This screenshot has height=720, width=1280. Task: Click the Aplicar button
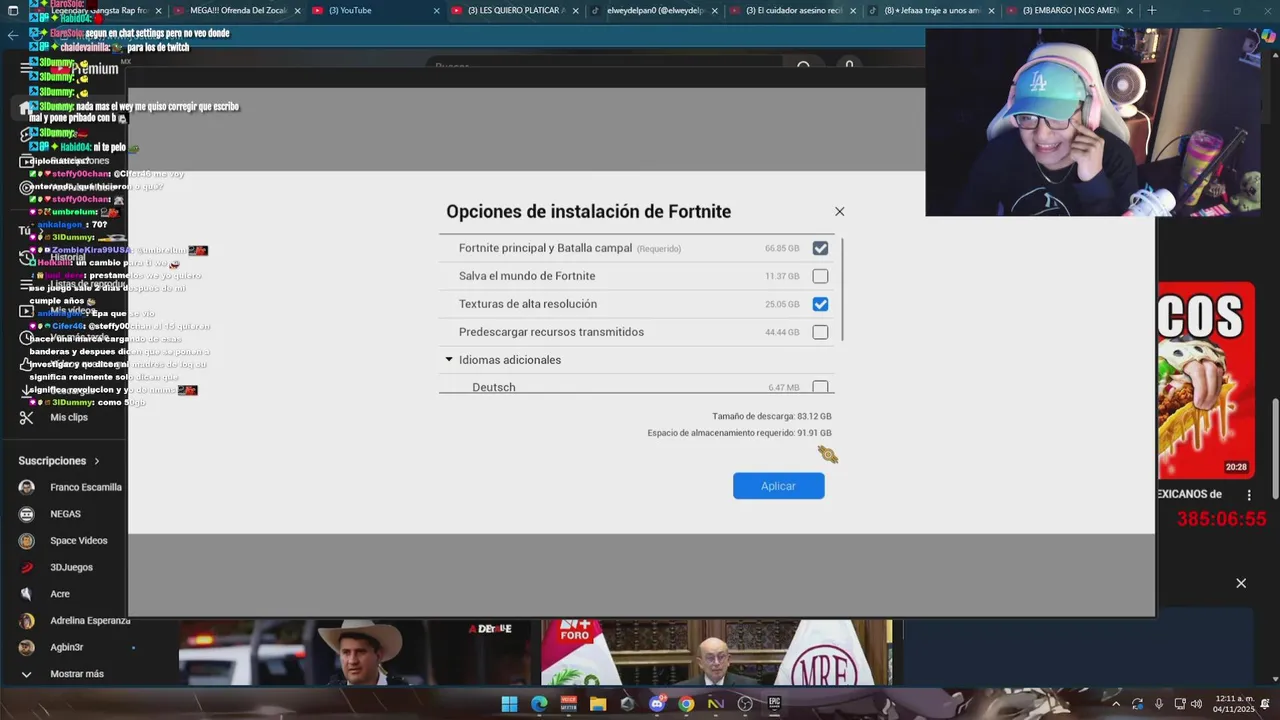tap(778, 486)
